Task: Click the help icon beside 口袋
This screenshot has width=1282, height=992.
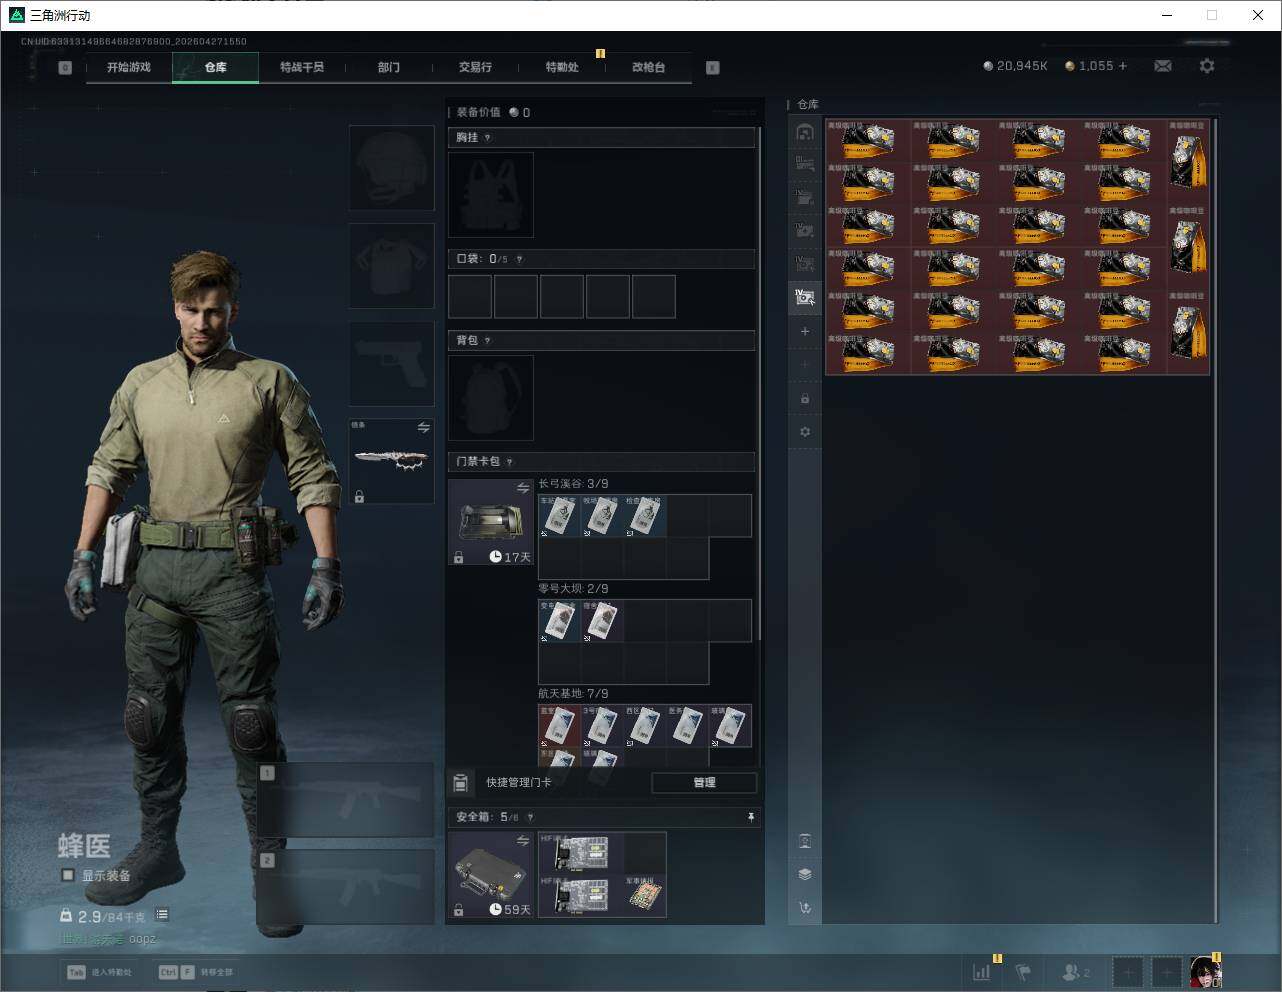Action: (519, 259)
